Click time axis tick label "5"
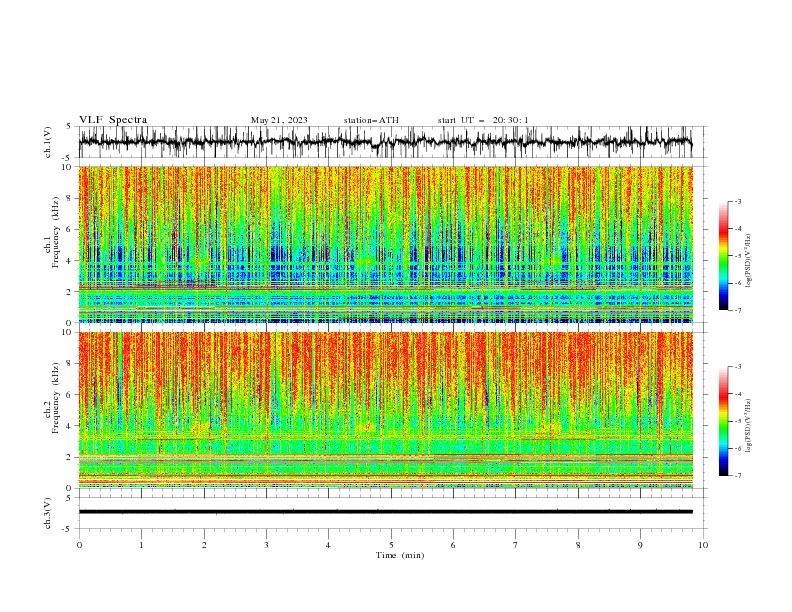This screenshot has height=612, width=792. [x=391, y=545]
